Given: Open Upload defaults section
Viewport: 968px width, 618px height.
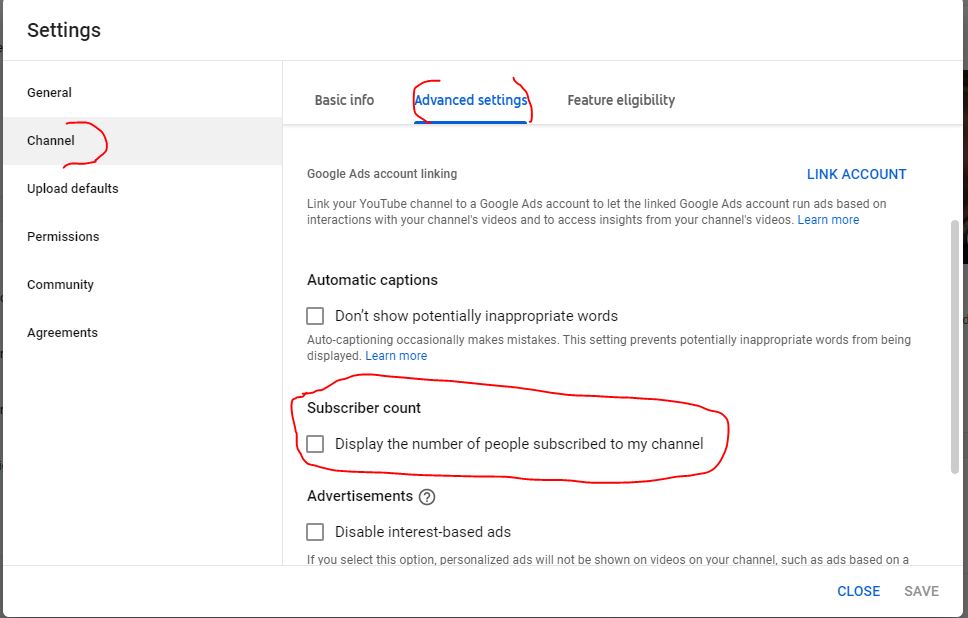Looking at the screenshot, I should (x=73, y=189).
